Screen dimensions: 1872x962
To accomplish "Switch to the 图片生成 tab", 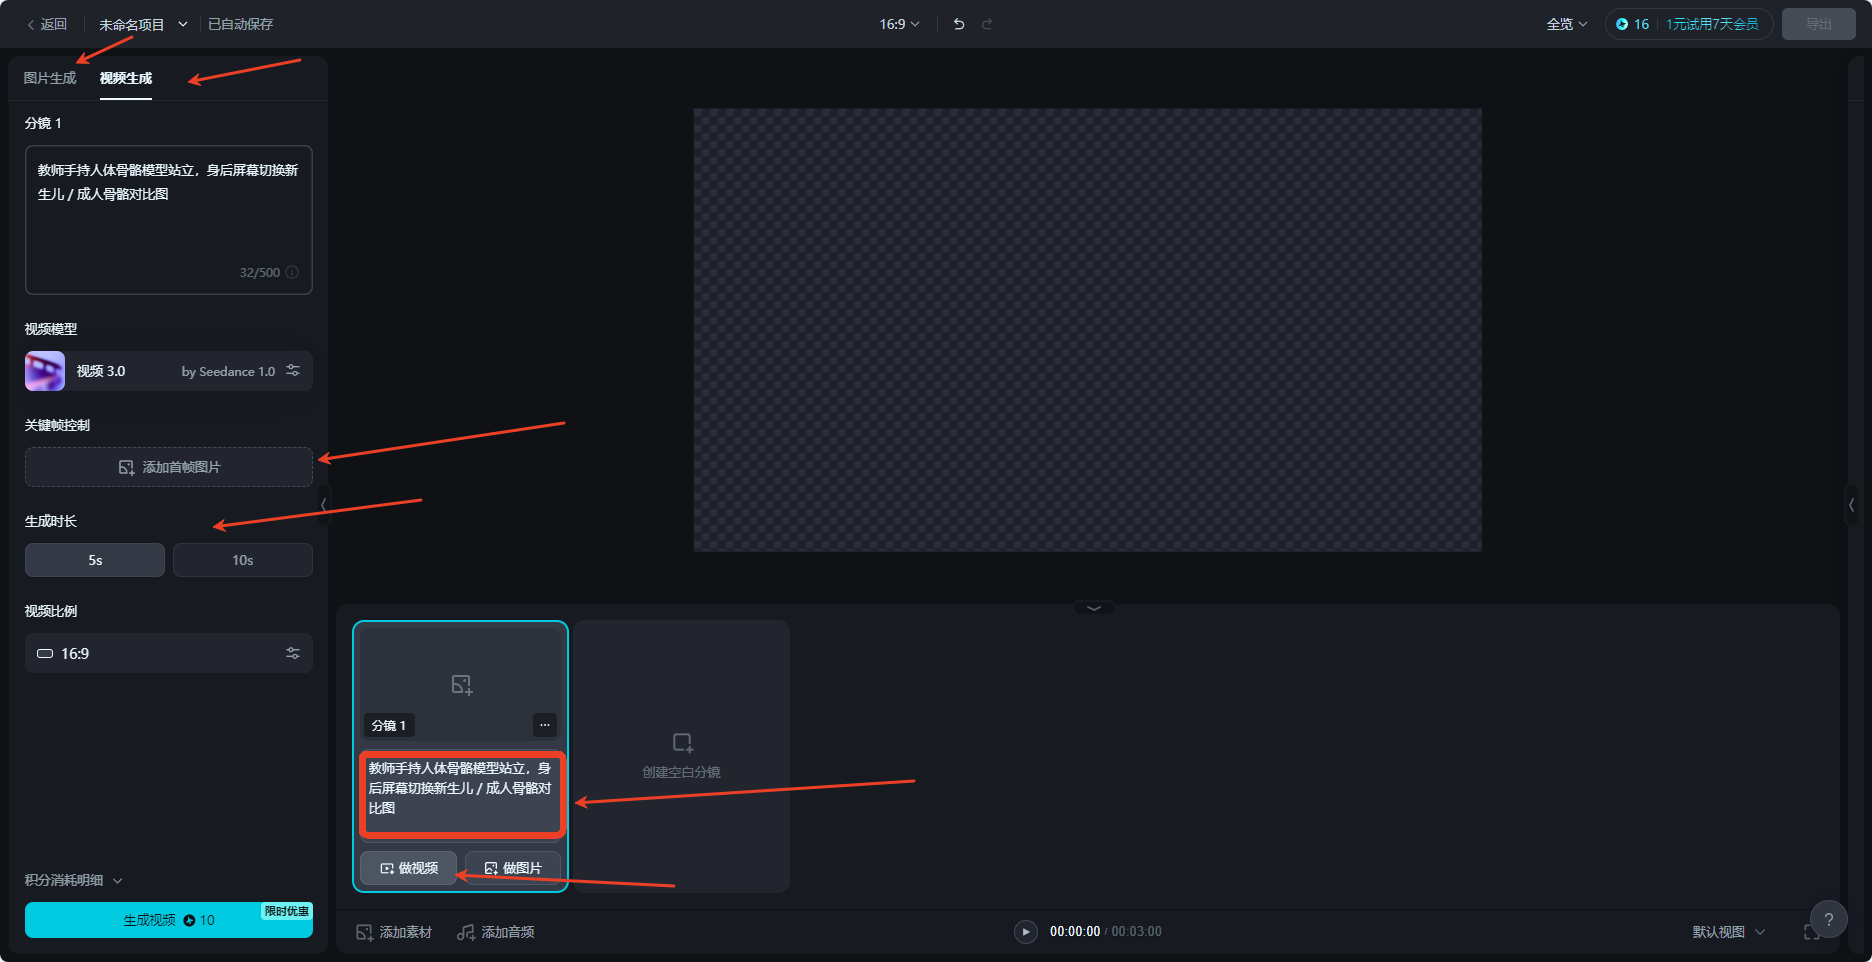I will coord(50,78).
